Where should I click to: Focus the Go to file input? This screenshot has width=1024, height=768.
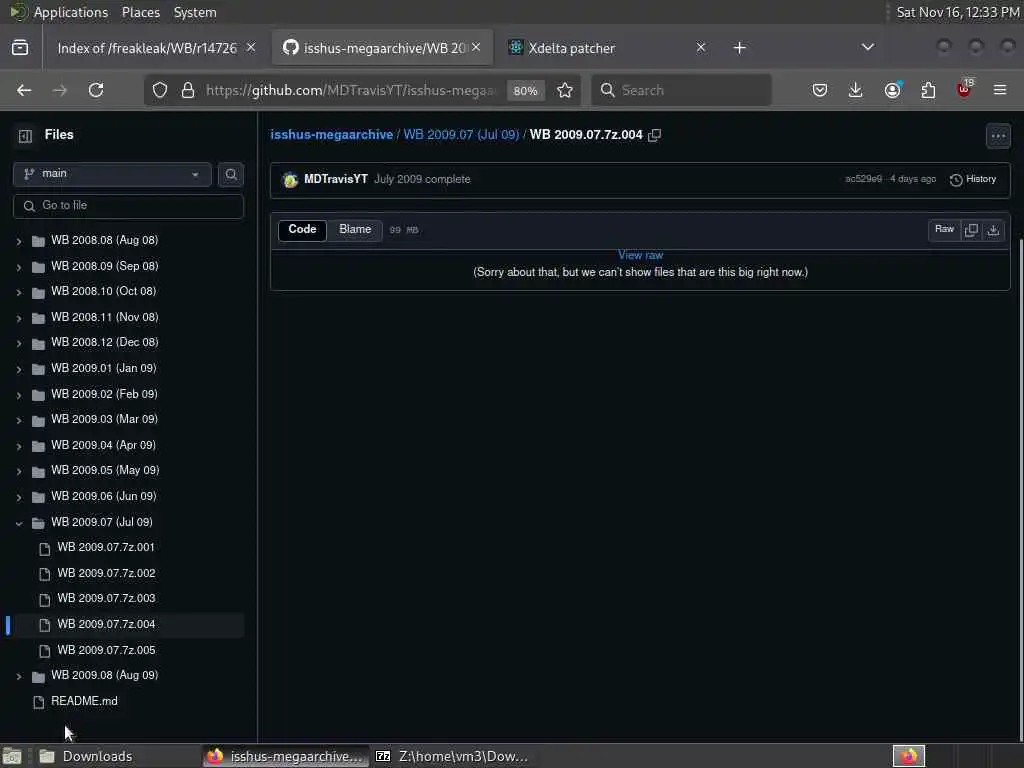coord(129,206)
